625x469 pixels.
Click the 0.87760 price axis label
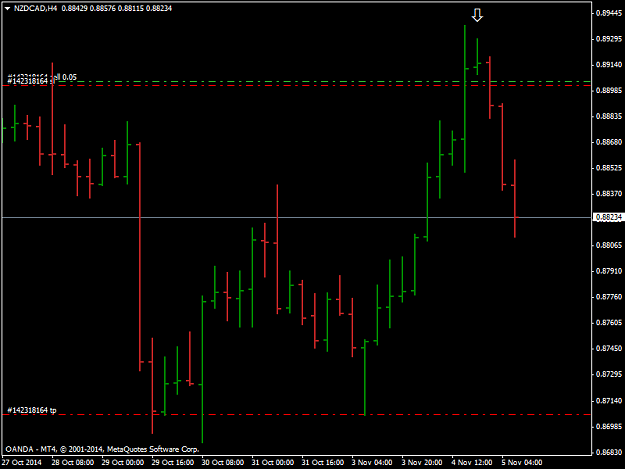[609, 297]
